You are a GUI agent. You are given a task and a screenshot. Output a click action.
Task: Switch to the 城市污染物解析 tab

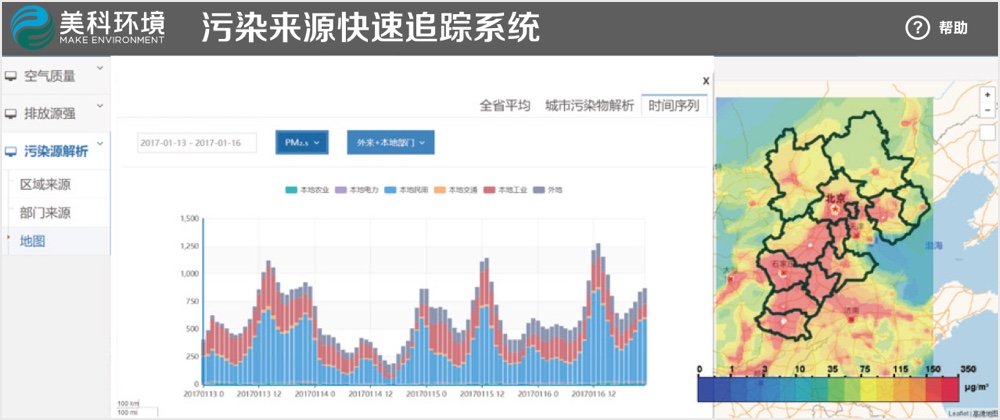[x=589, y=106]
